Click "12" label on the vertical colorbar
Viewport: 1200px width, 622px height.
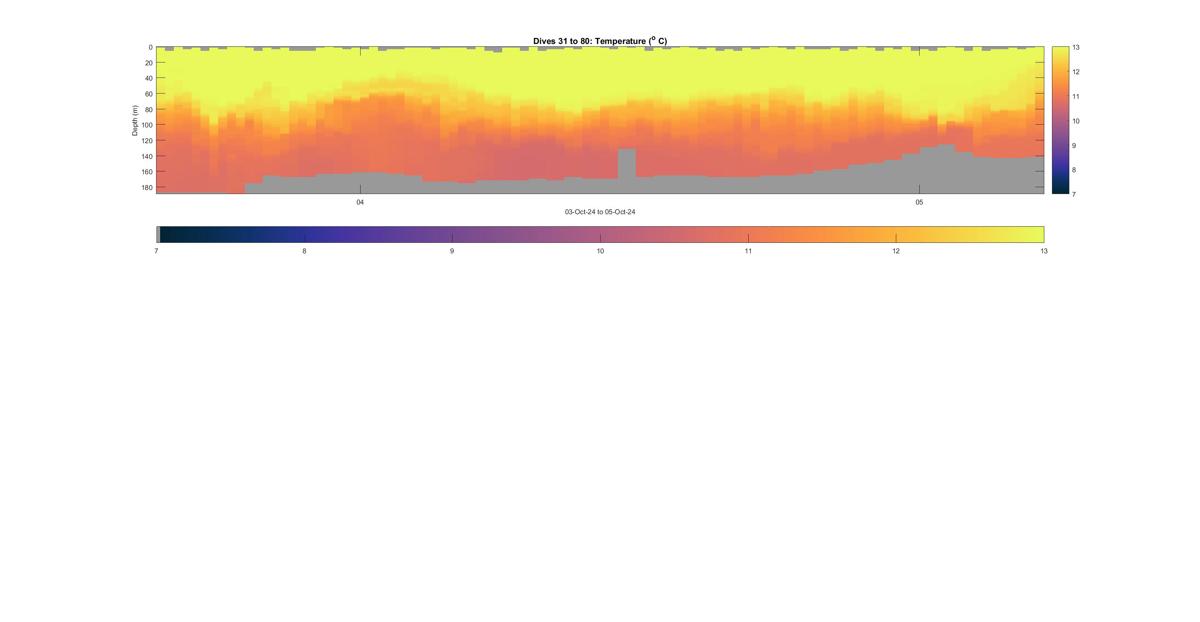pyautogui.click(x=1076, y=72)
